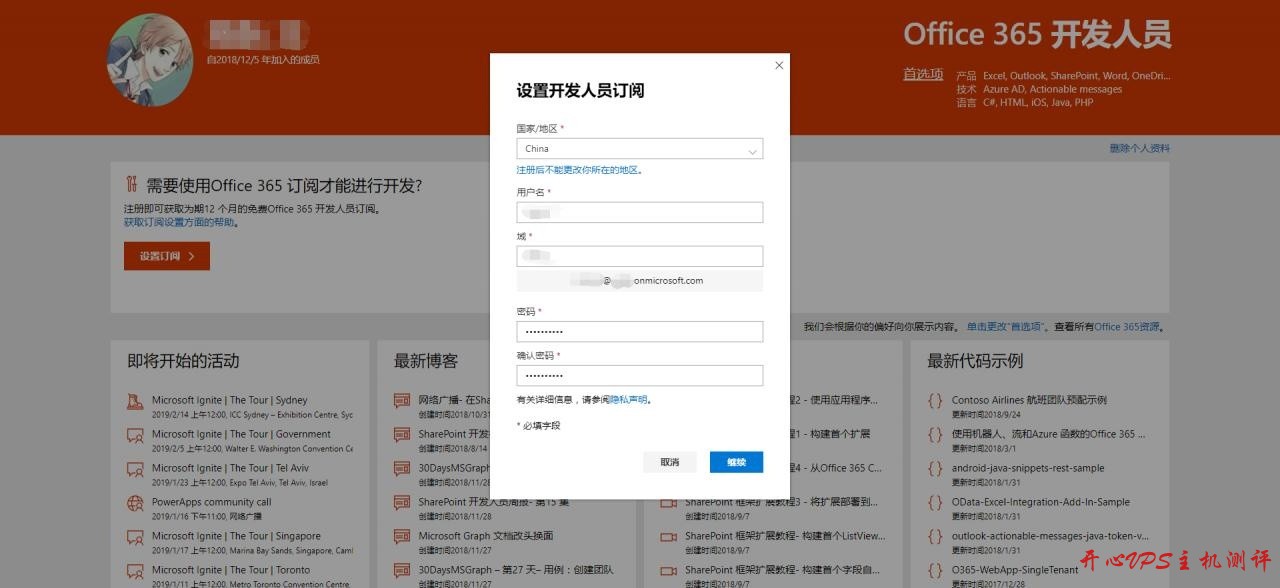Viewport: 1280px width, 588px height.
Task: Click the user profile avatar picture
Action: pos(148,58)
